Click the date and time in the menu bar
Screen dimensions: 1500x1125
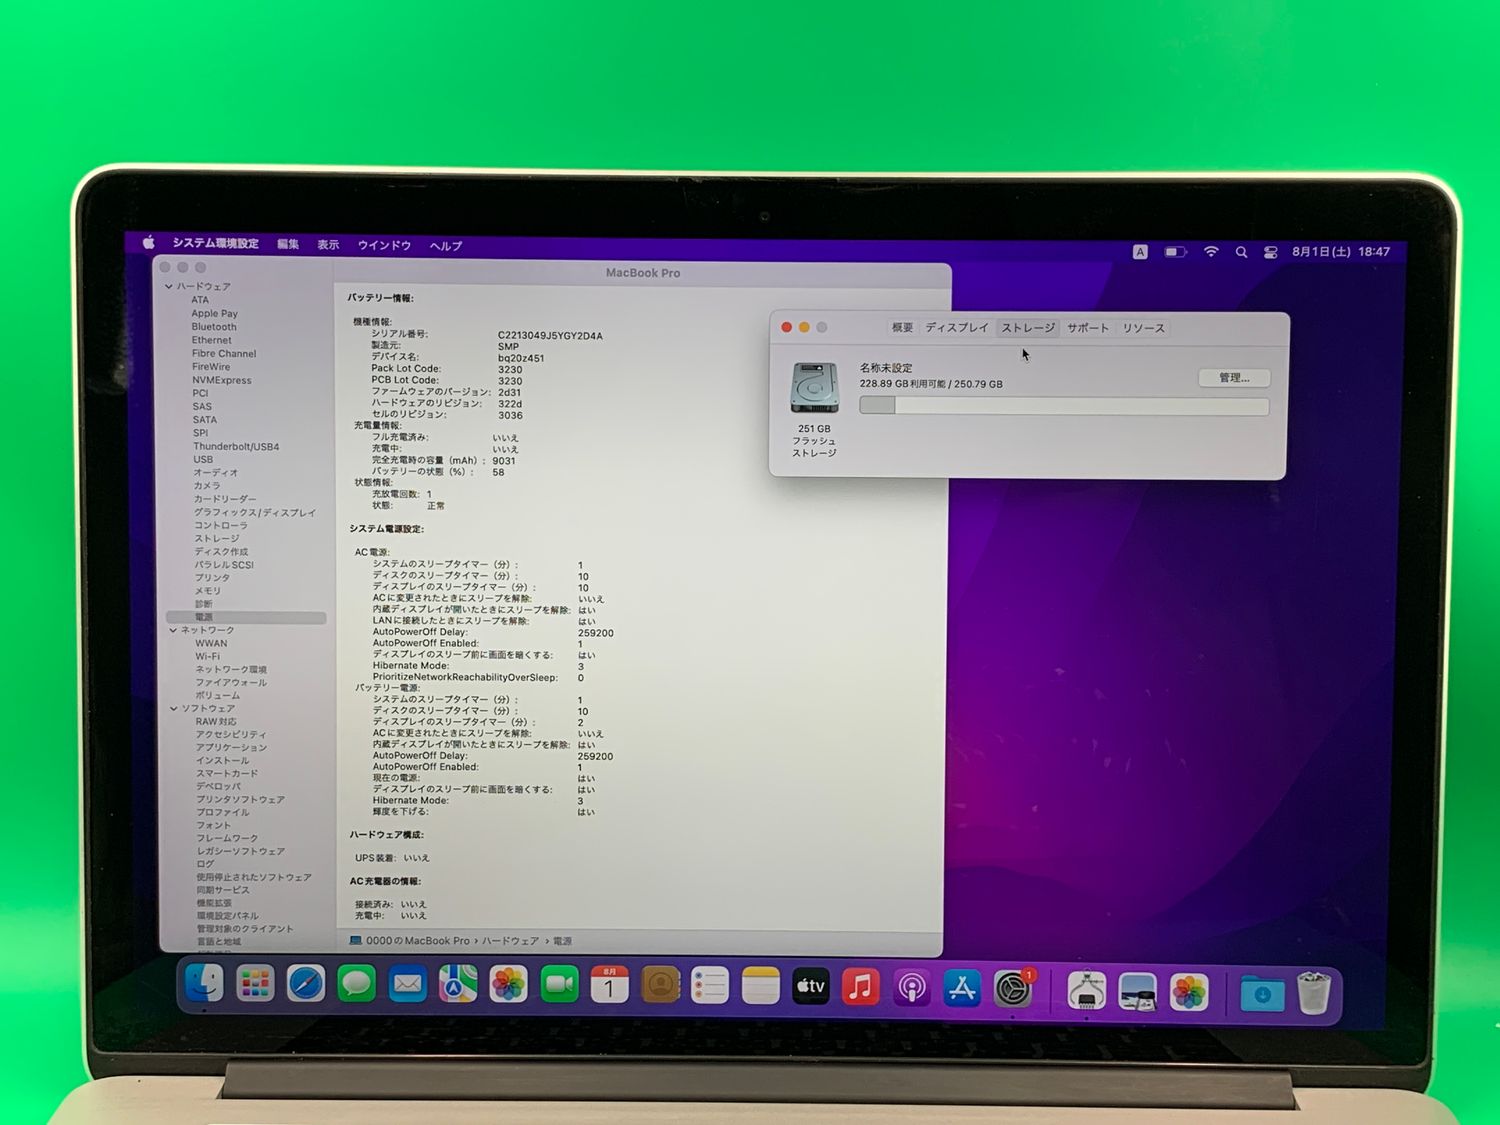point(1341,252)
